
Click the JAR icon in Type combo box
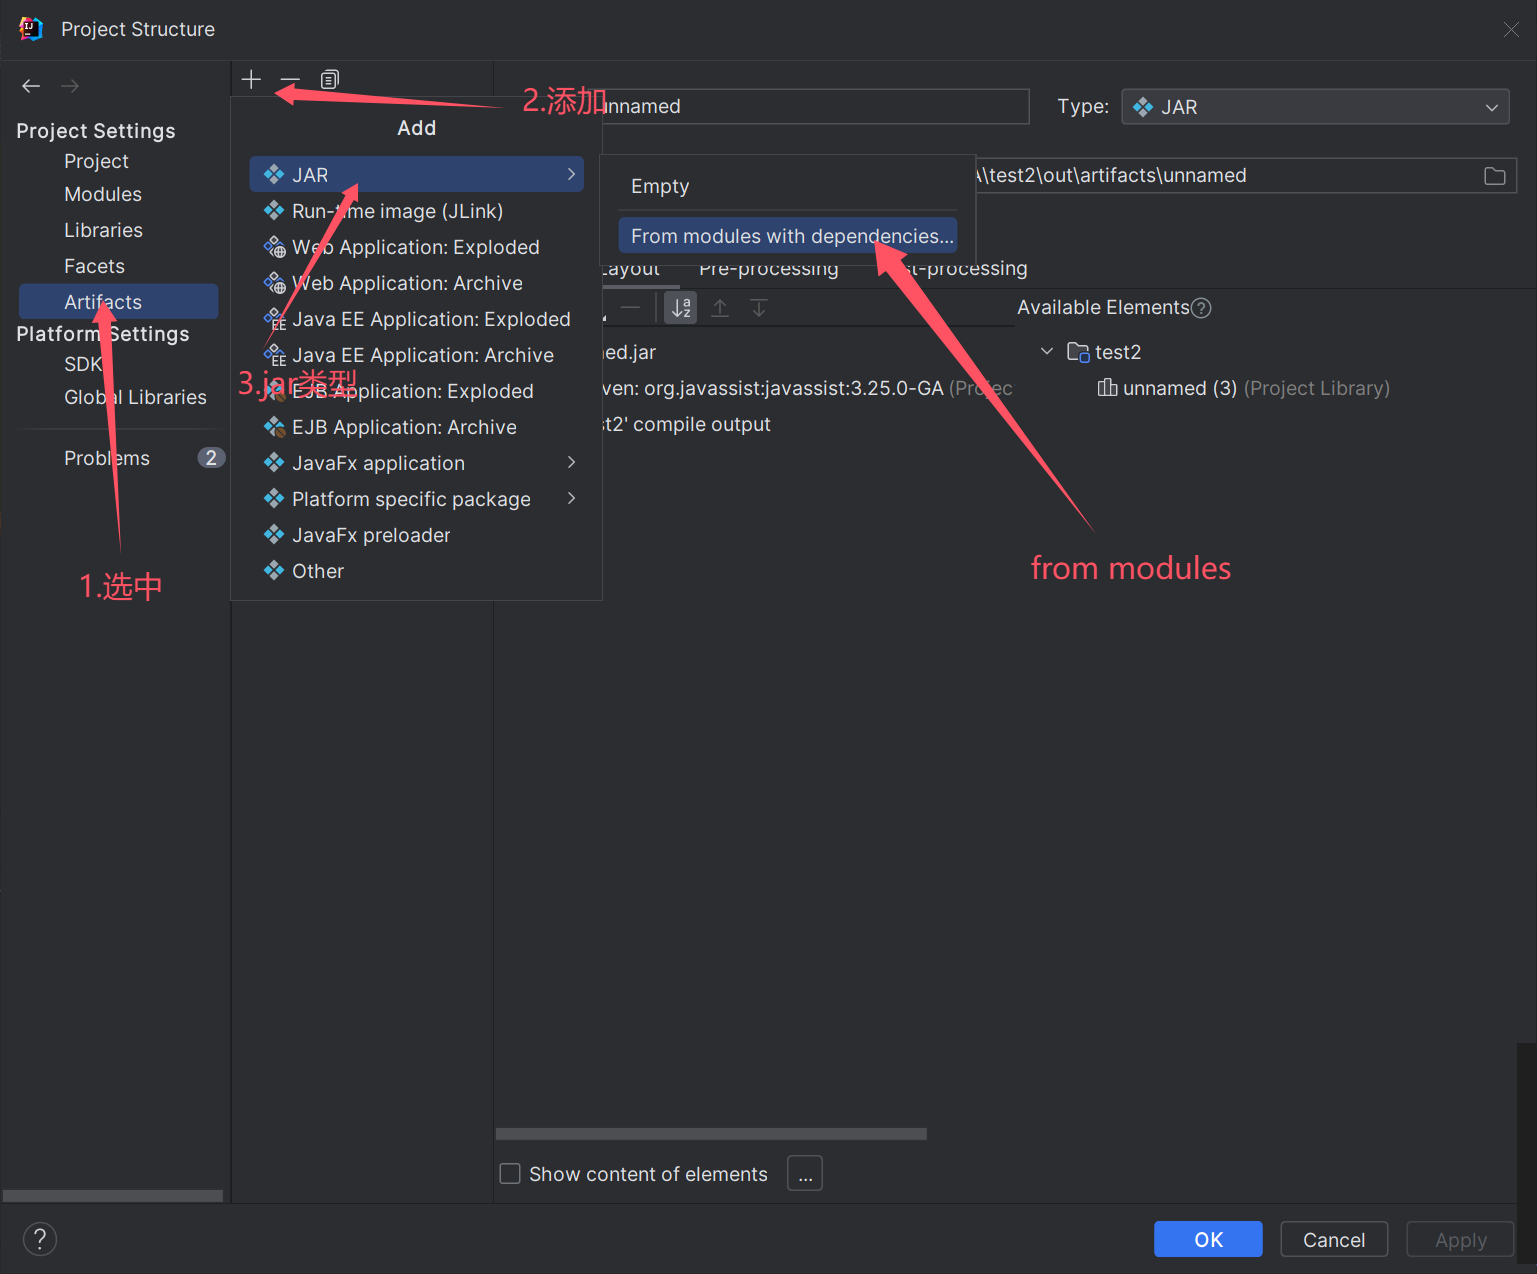point(1143,107)
